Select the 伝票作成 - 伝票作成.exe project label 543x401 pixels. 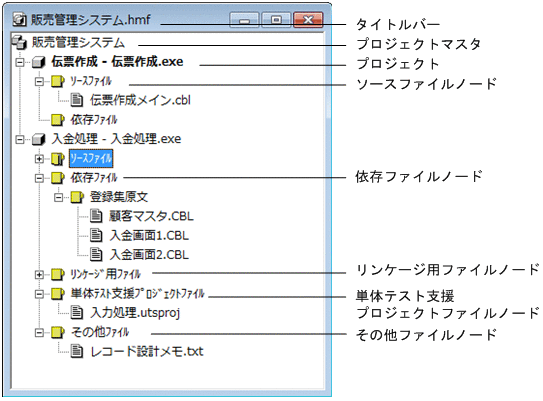(x=117, y=62)
